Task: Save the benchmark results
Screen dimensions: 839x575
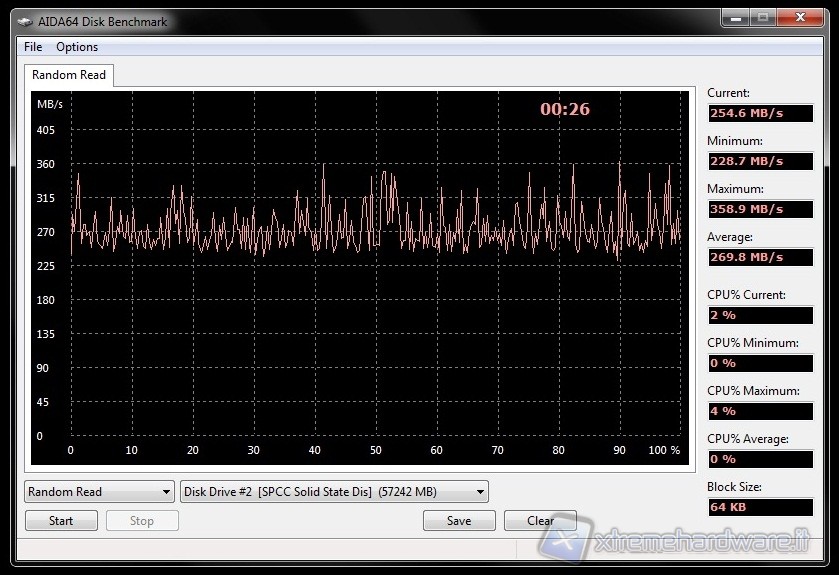Action: [x=459, y=521]
